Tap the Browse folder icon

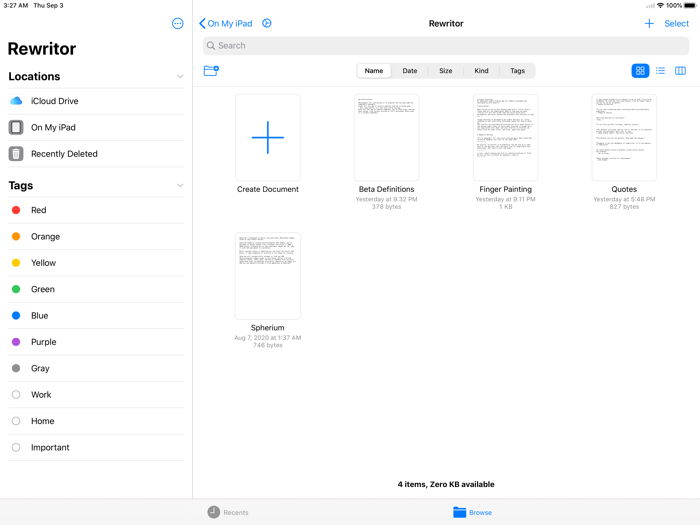point(459,512)
